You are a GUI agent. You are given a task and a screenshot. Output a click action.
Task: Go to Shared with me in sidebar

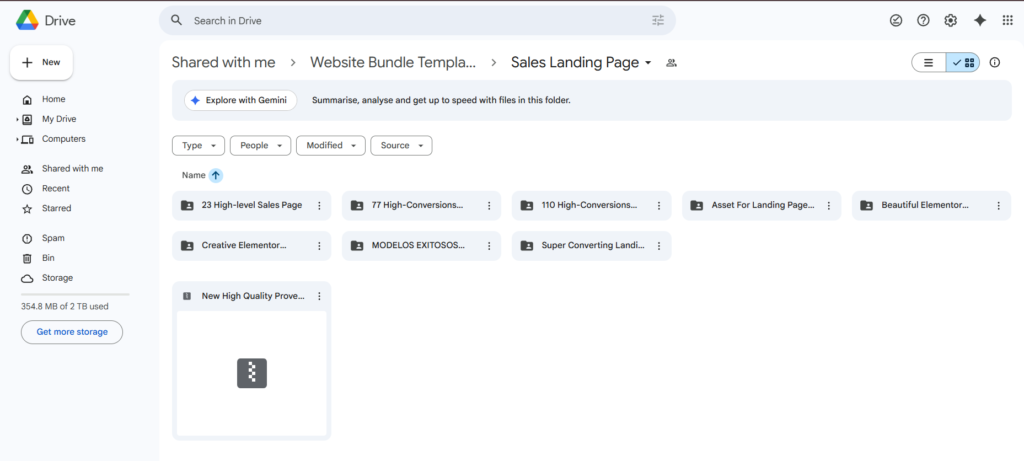tap(72, 169)
